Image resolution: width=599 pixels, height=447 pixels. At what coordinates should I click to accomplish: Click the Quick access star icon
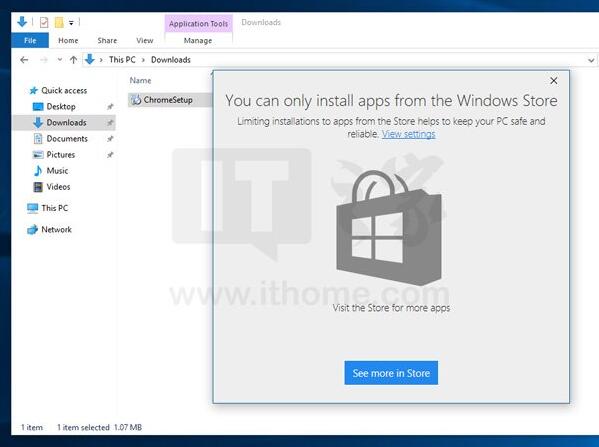click(x=34, y=91)
